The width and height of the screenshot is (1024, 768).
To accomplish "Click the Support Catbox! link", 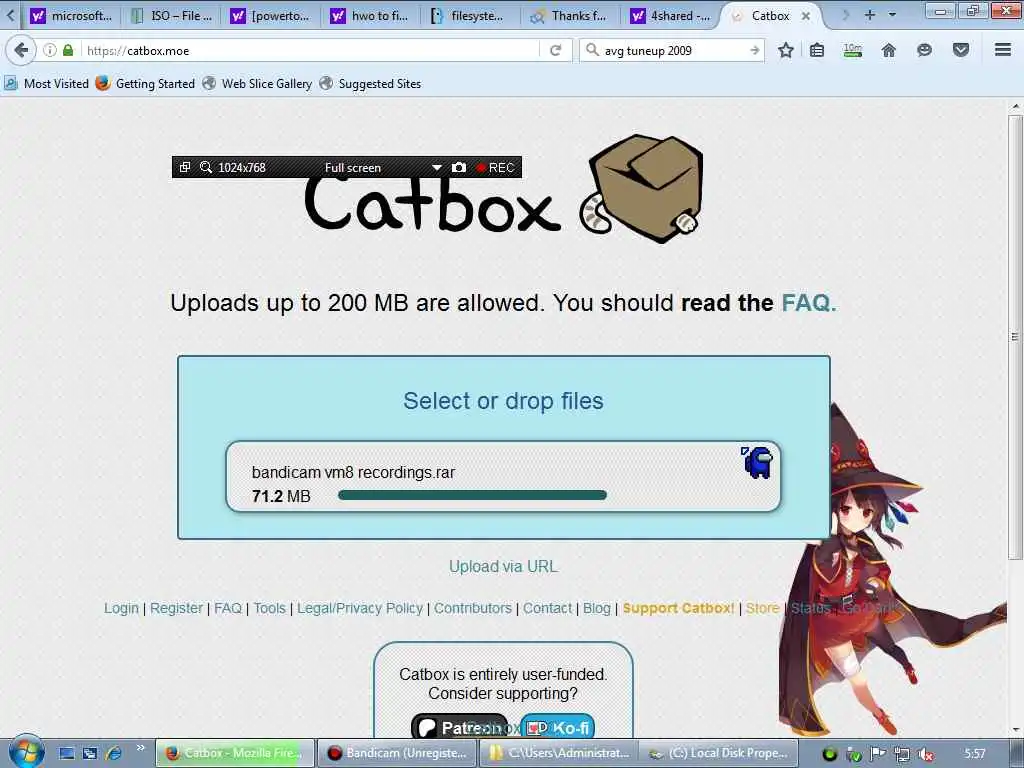I will click(679, 608).
